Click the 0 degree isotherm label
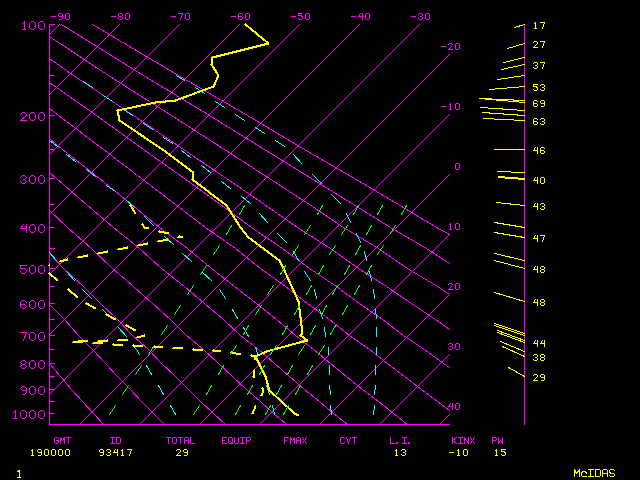This screenshot has width=640, height=480. [x=456, y=167]
